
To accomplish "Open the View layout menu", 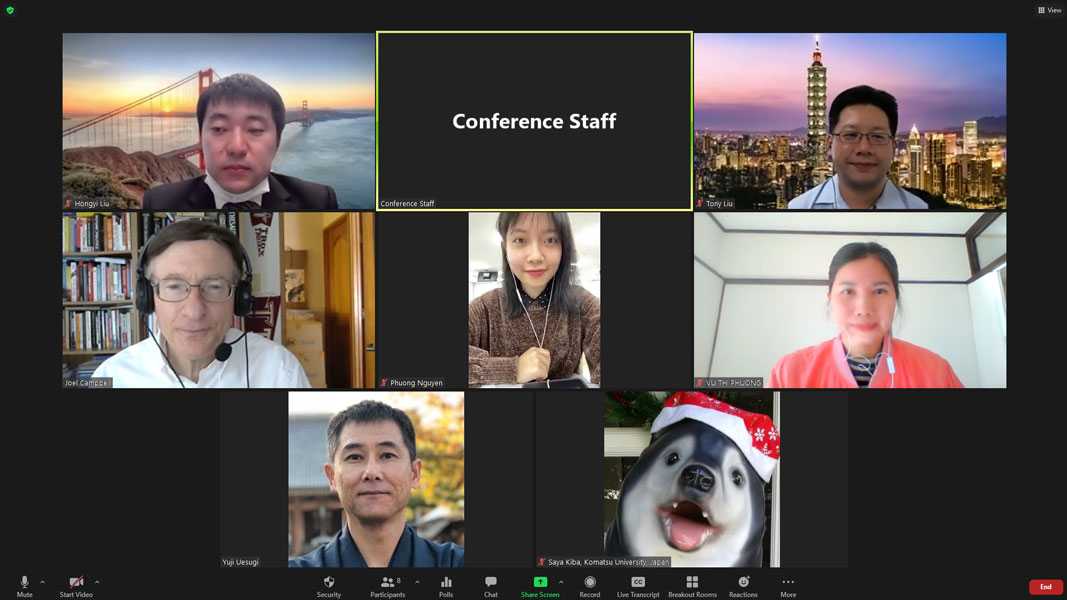I will tap(1049, 10).
